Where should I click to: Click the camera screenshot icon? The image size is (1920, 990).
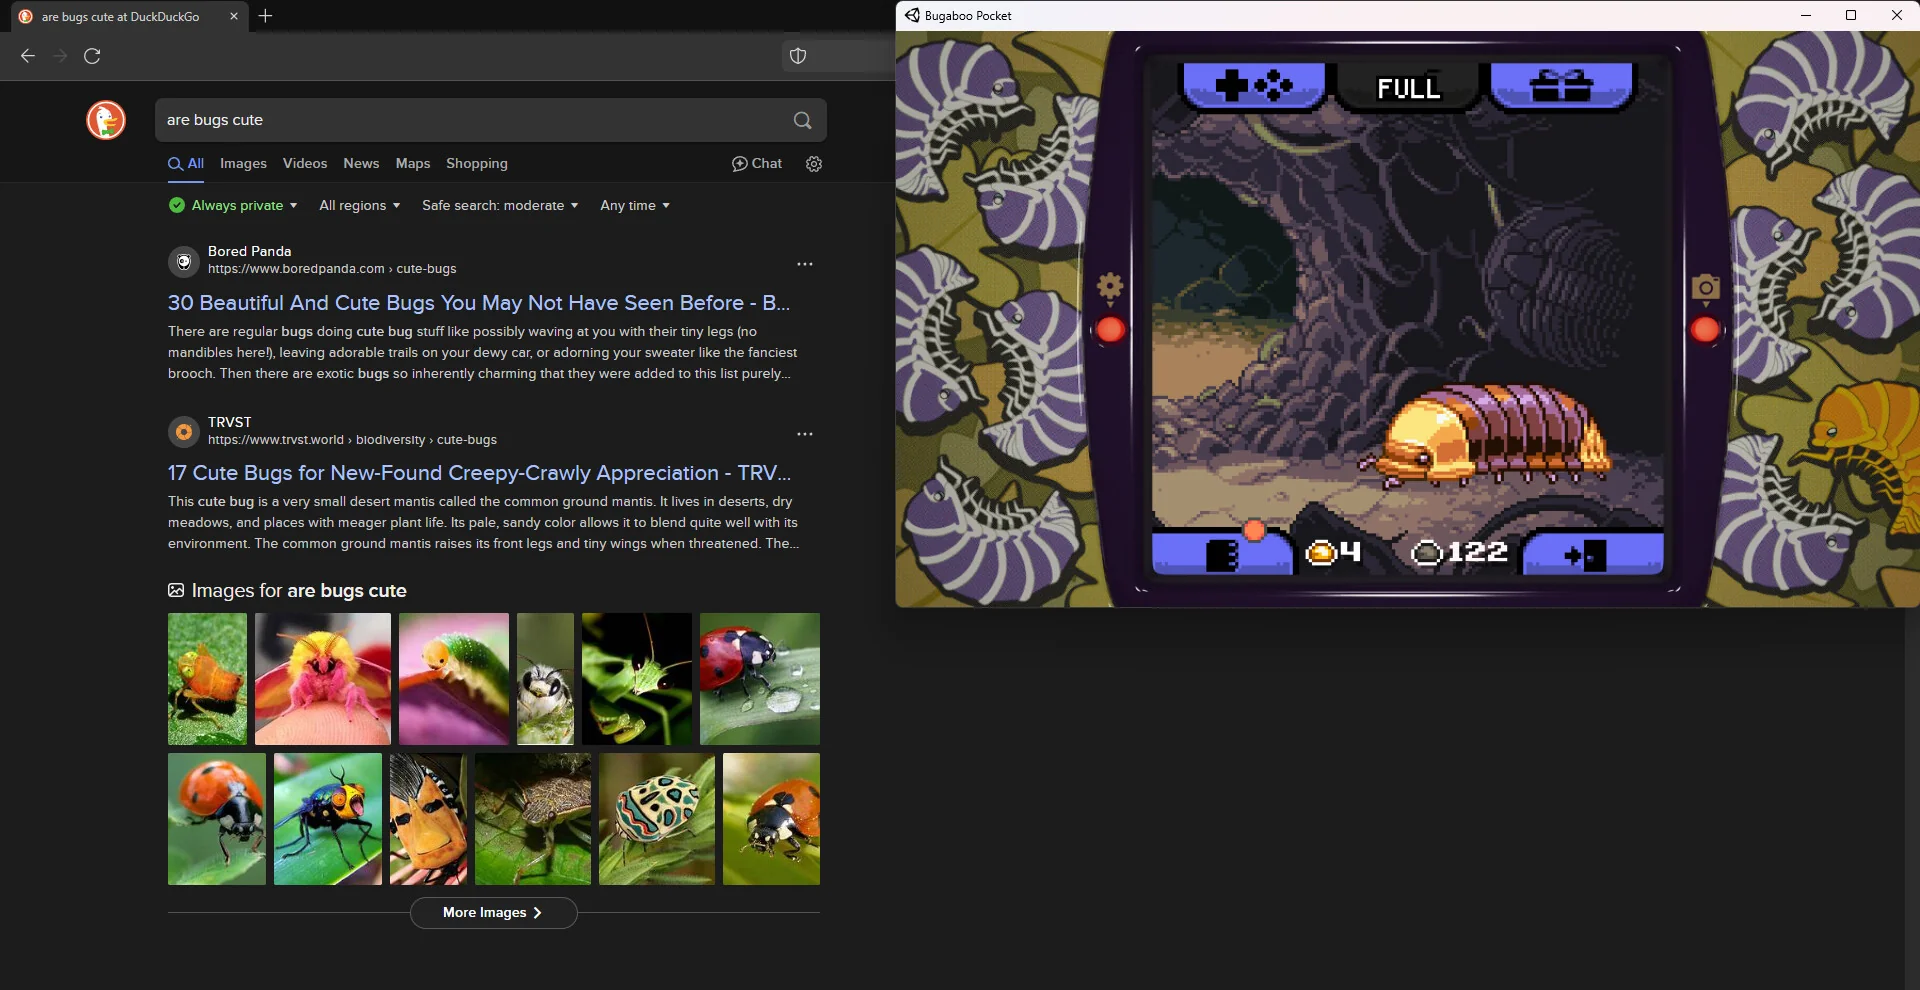(x=1705, y=288)
